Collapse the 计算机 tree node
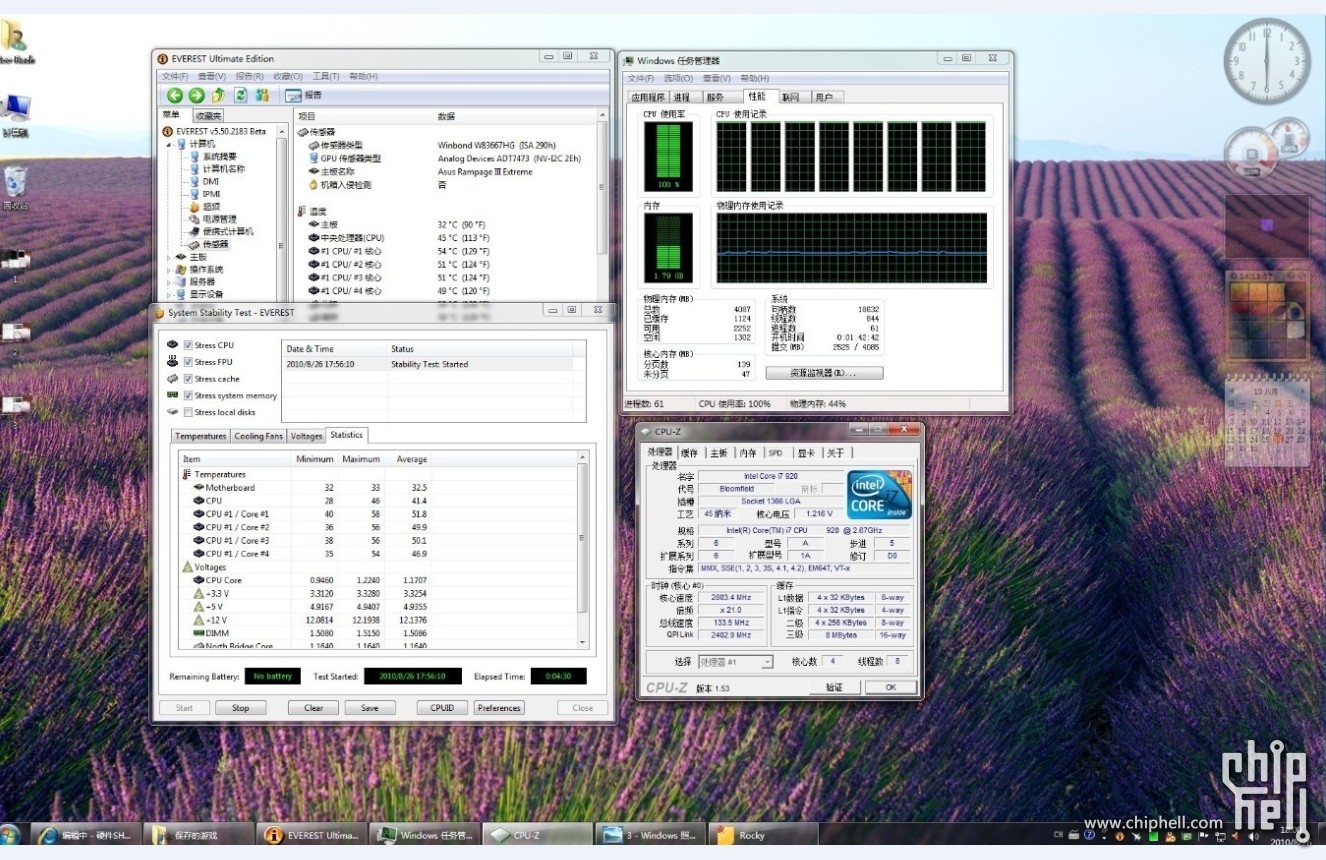Screen dimensions: 1326x860 (x=169, y=144)
